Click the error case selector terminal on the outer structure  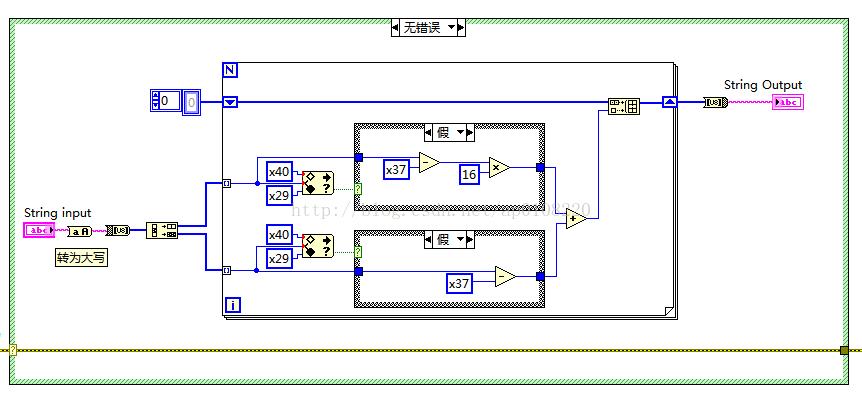tap(13, 350)
